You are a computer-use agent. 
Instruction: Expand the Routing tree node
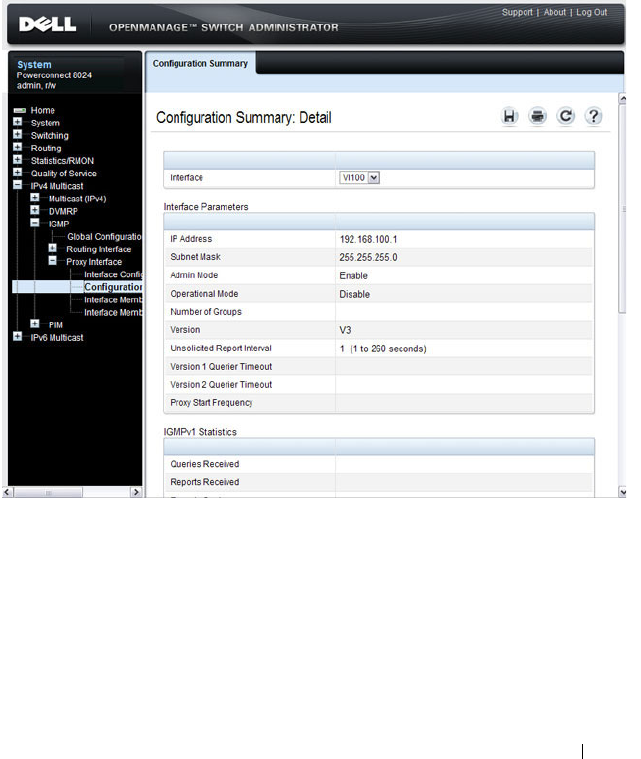(x=17, y=147)
